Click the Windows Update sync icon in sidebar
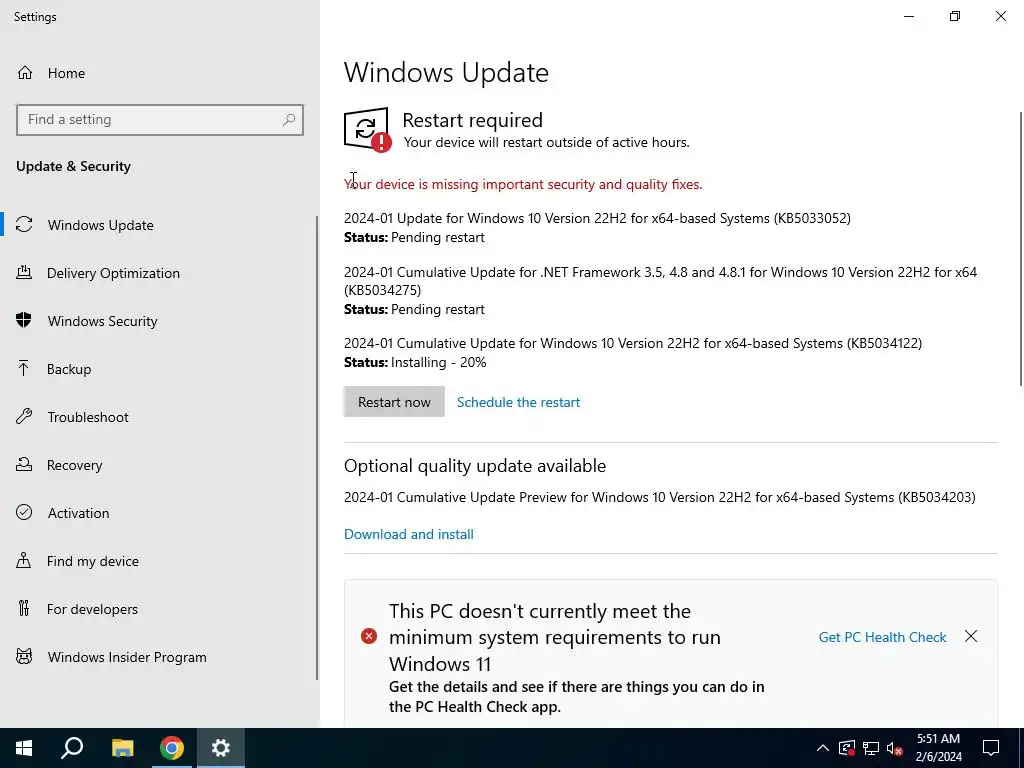Viewport: 1024px width, 768px height. click(24, 225)
